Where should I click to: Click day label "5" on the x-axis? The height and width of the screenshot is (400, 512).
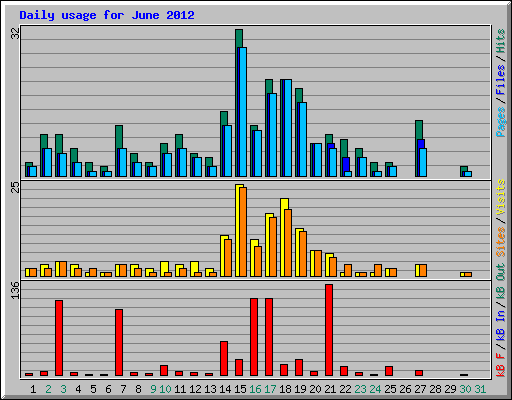point(93,389)
